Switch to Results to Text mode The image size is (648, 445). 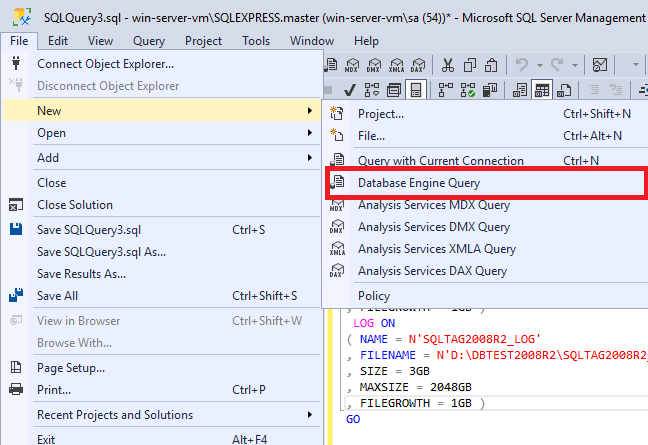[x=520, y=90]
